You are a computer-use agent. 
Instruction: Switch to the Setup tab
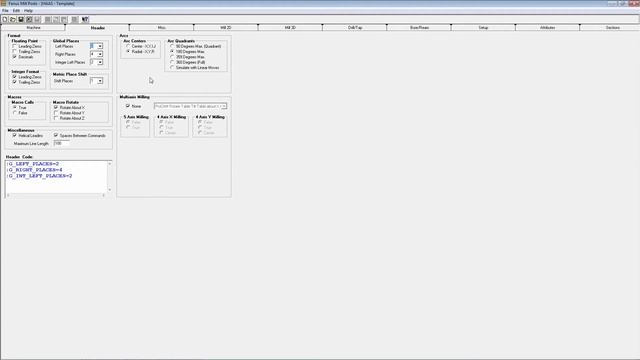point(483,28)
